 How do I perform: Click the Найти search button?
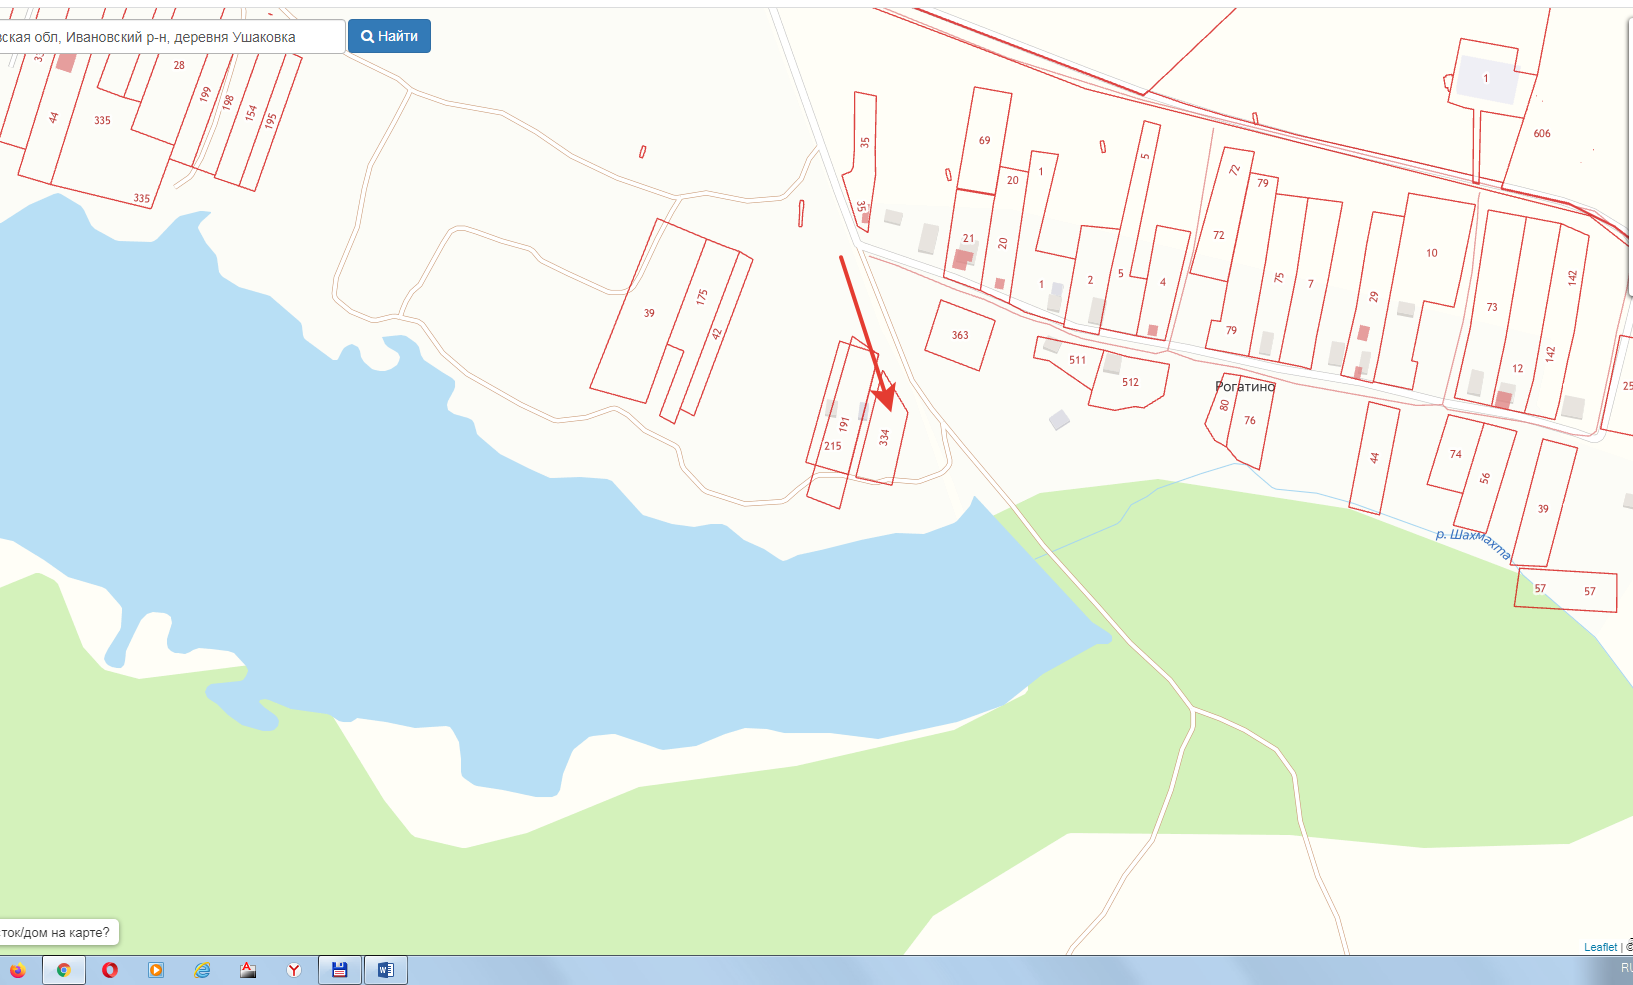[389, 36]
